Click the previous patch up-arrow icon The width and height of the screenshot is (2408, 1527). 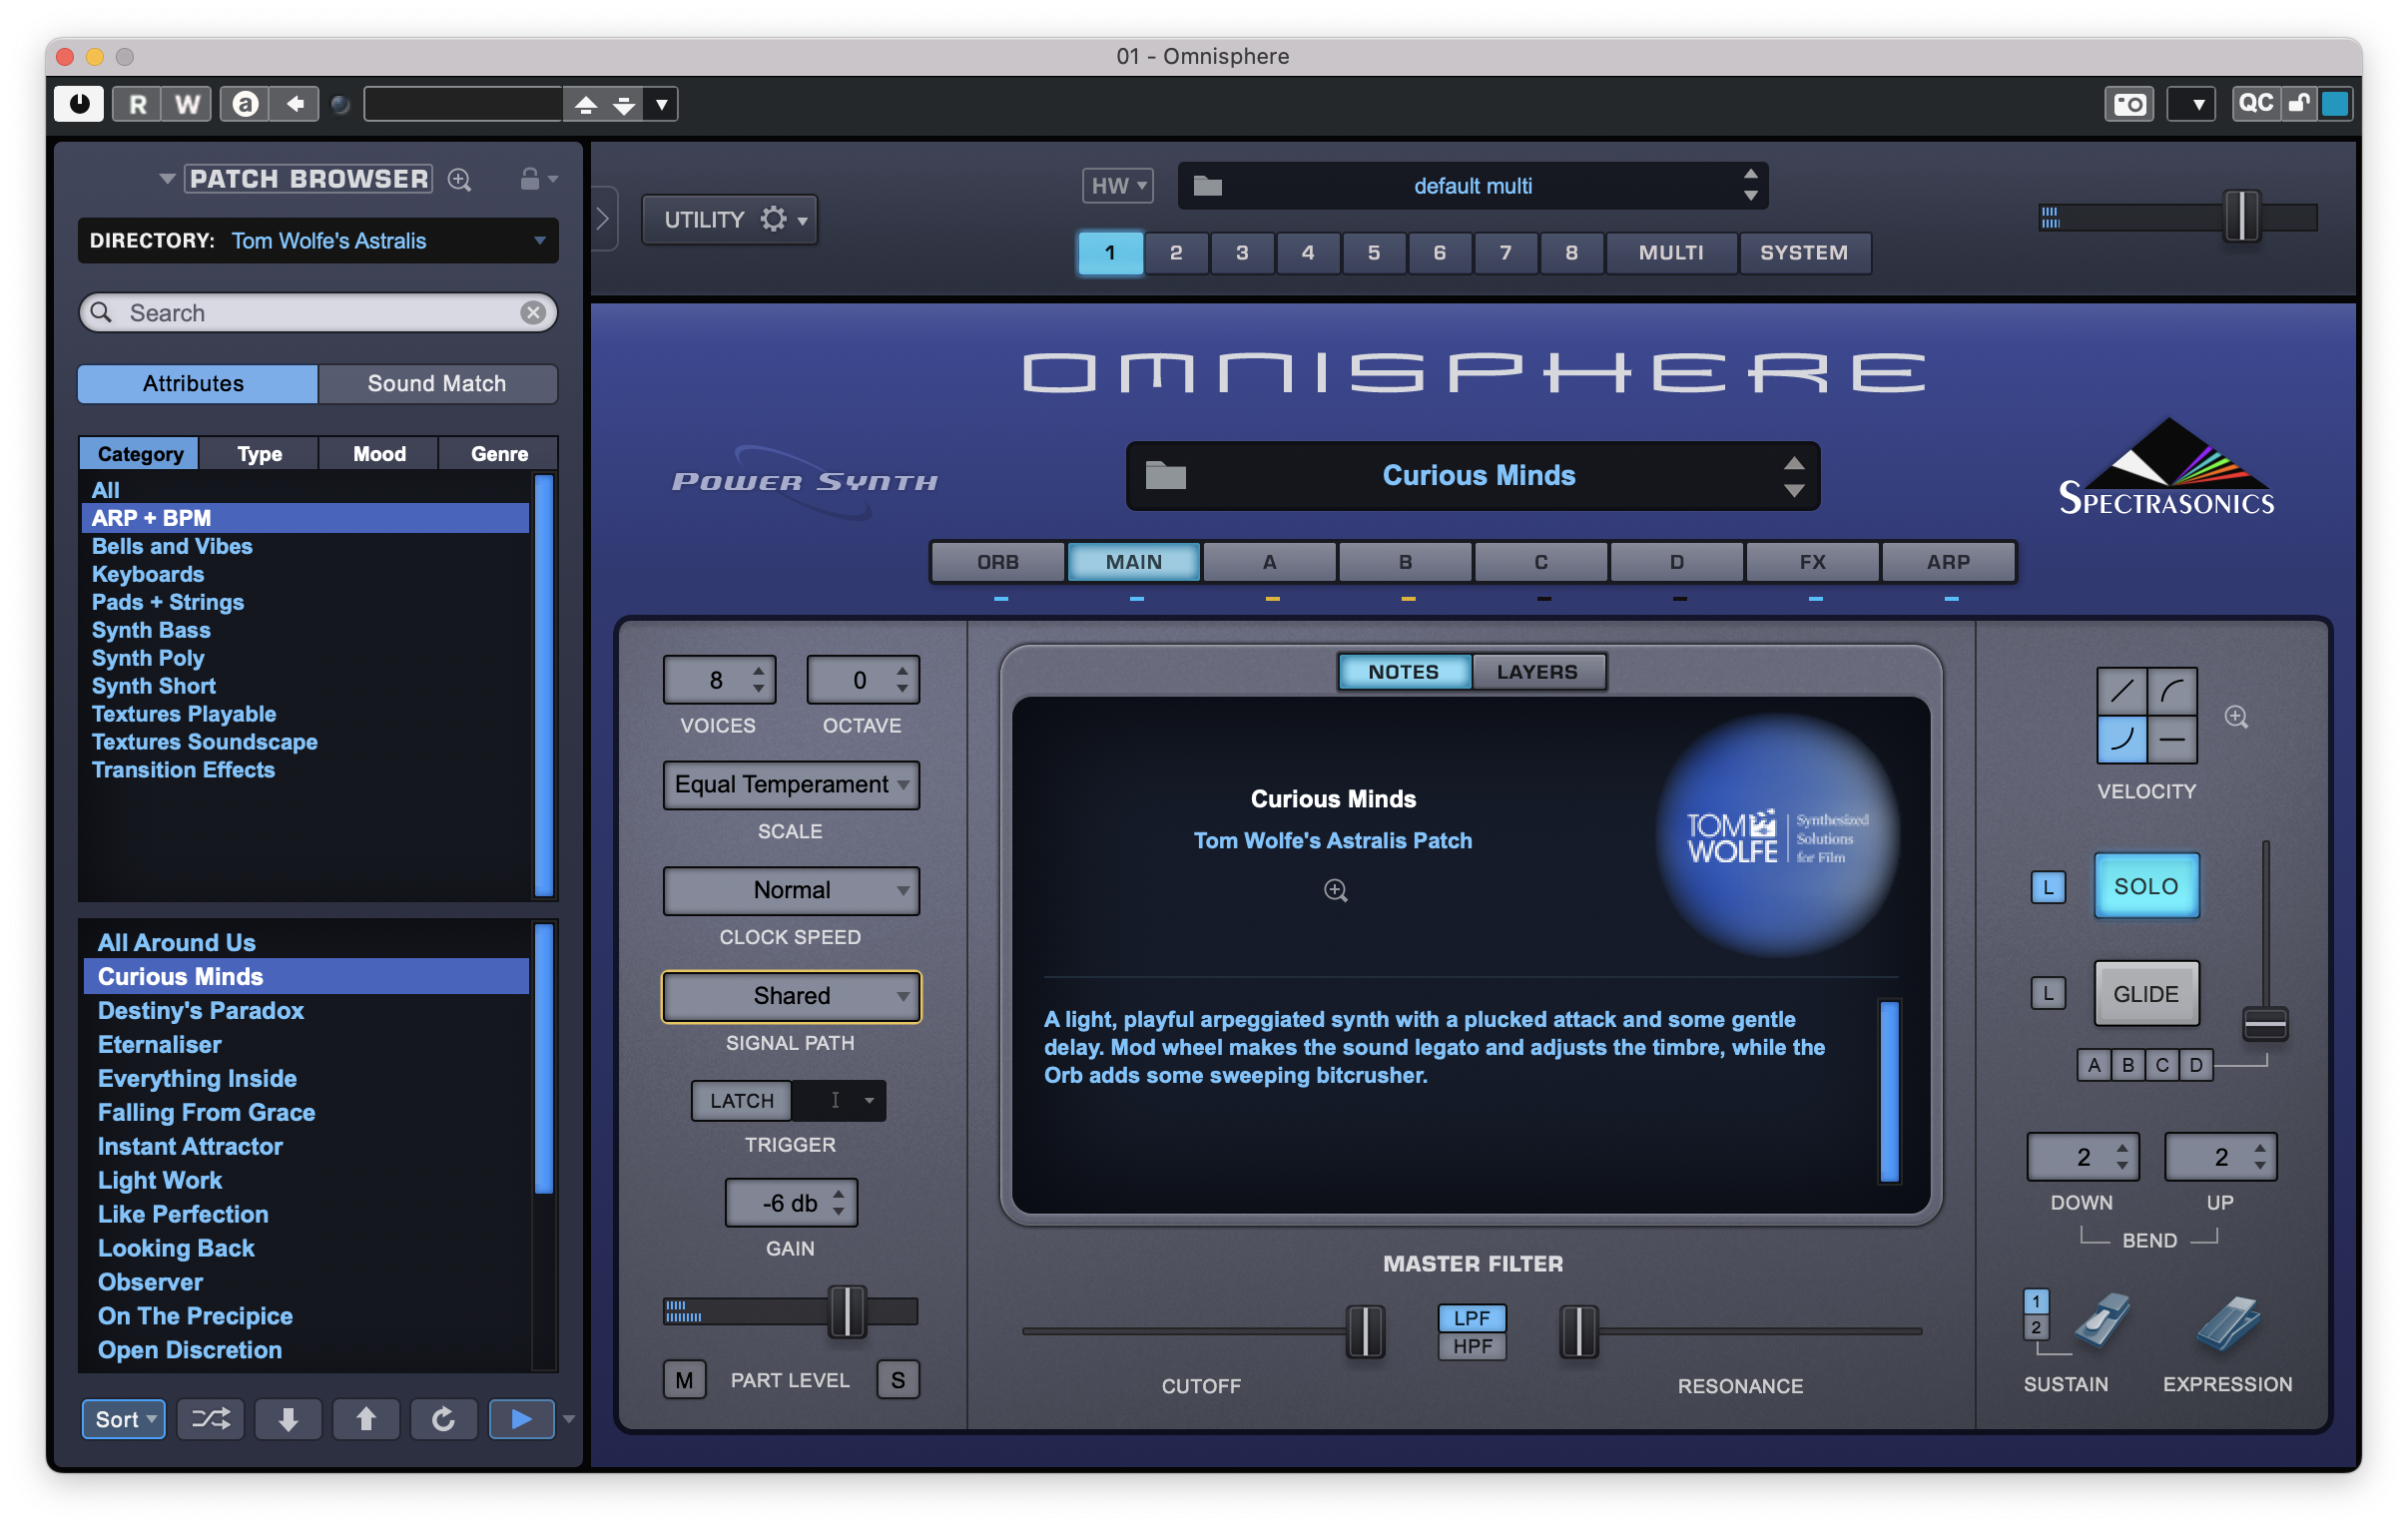click(366, 1420)
